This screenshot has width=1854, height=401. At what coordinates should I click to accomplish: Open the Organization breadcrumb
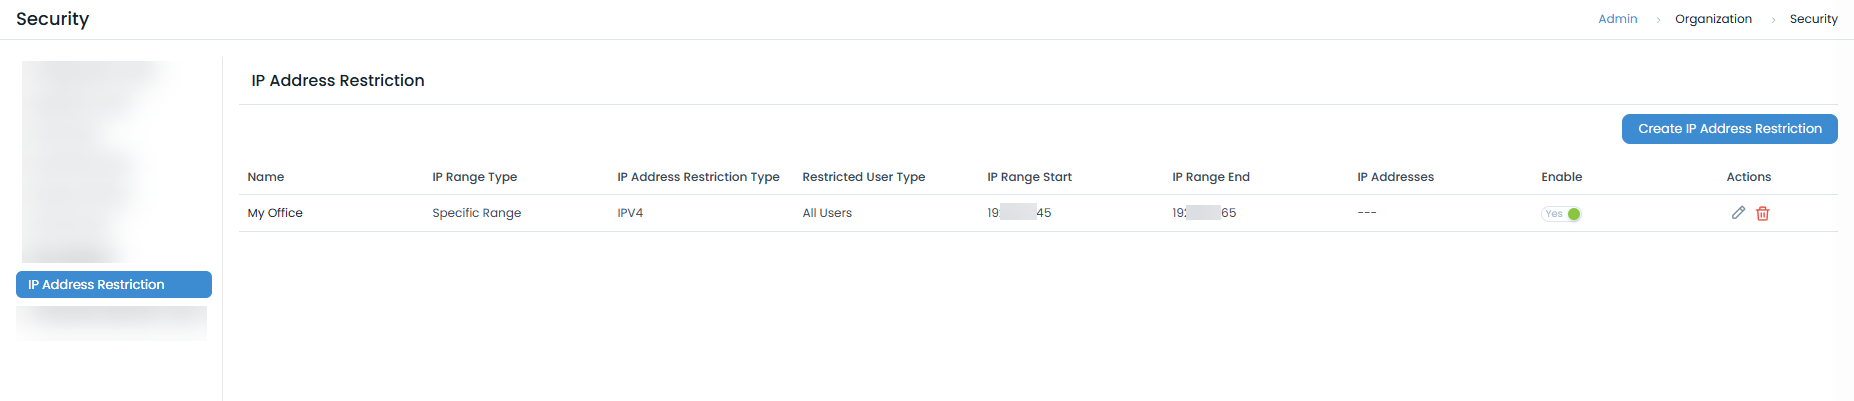[x=1713, y=19]
